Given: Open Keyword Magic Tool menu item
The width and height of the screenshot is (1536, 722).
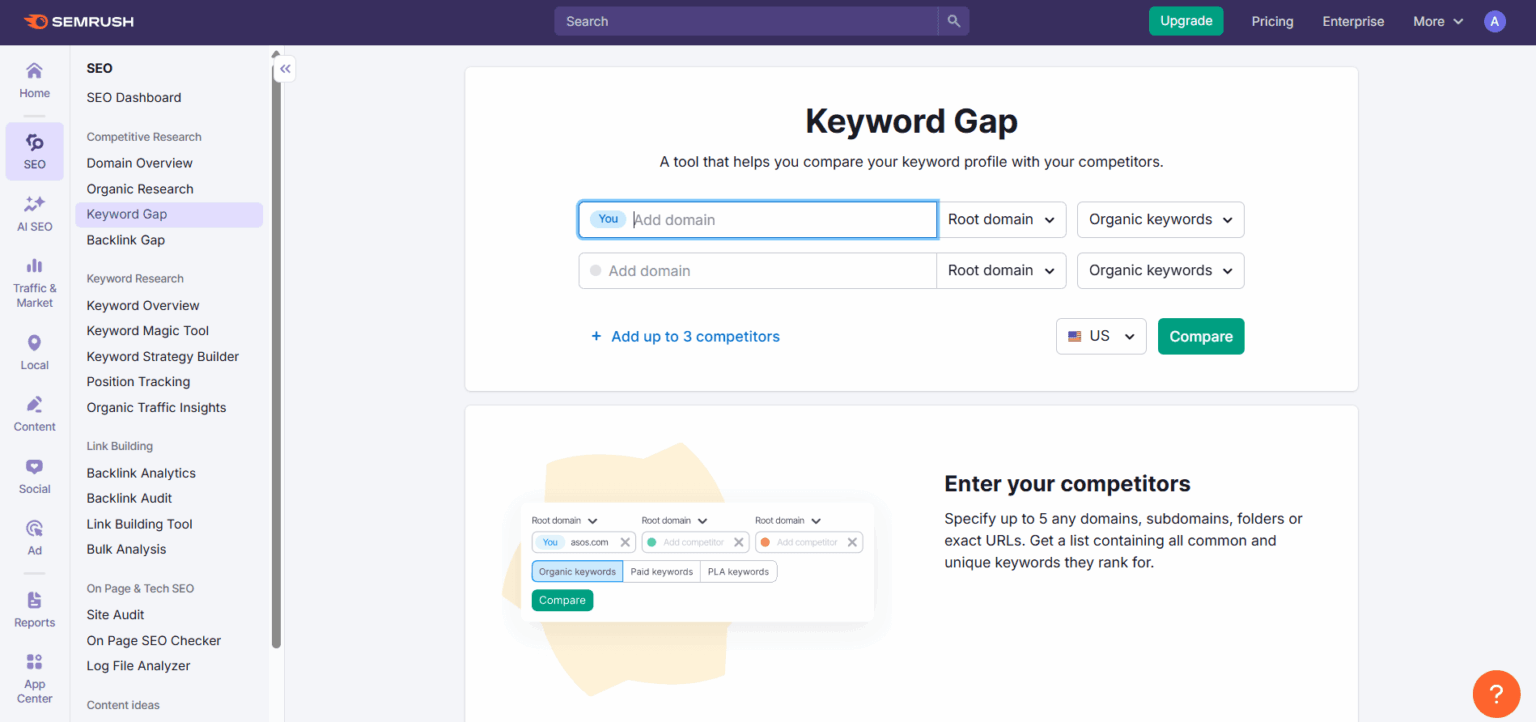Looking at the screenshot, I should pyautogui.click(x=148, y=331).
